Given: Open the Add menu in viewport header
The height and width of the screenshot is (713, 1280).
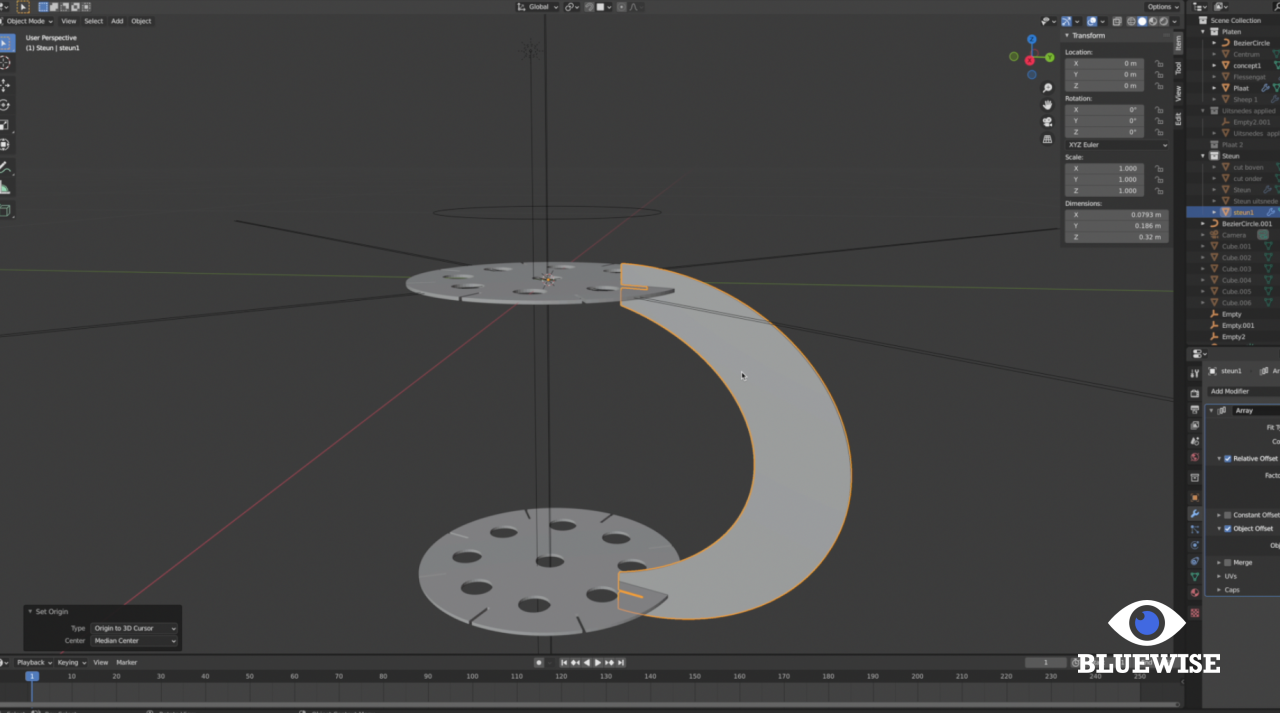Looking at the screenshot, I should point(117,21).
